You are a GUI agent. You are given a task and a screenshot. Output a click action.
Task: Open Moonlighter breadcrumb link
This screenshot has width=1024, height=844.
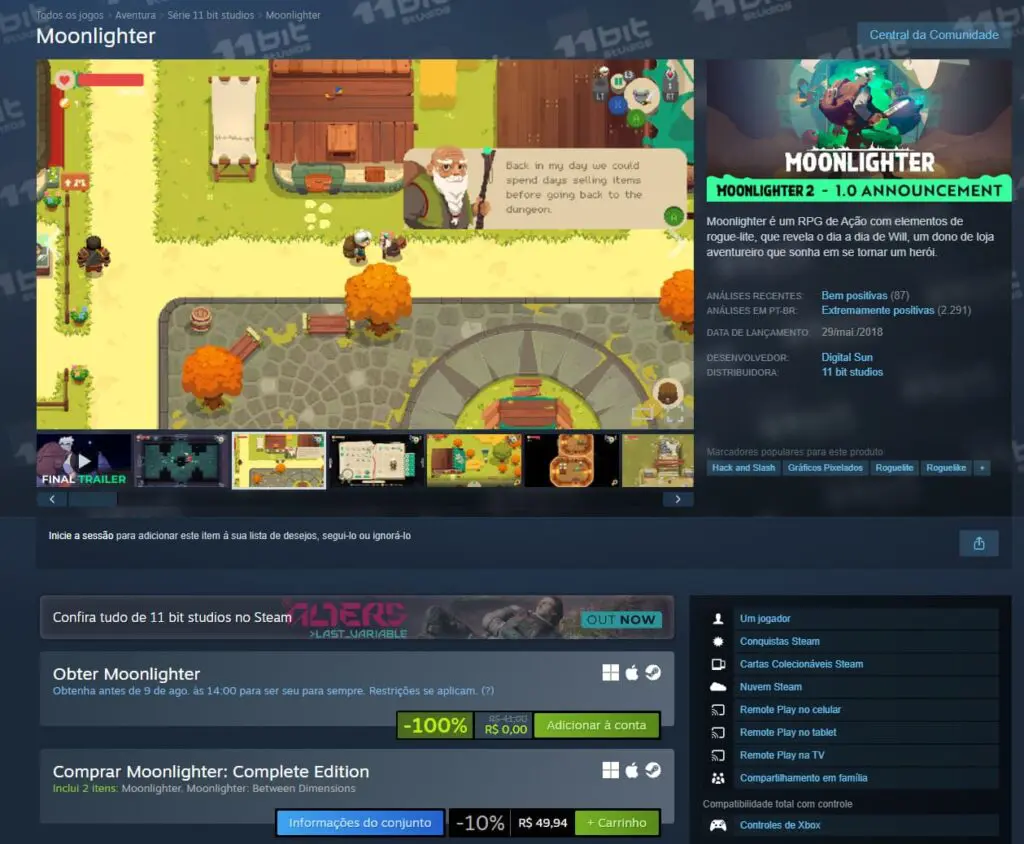pos(293,15)
